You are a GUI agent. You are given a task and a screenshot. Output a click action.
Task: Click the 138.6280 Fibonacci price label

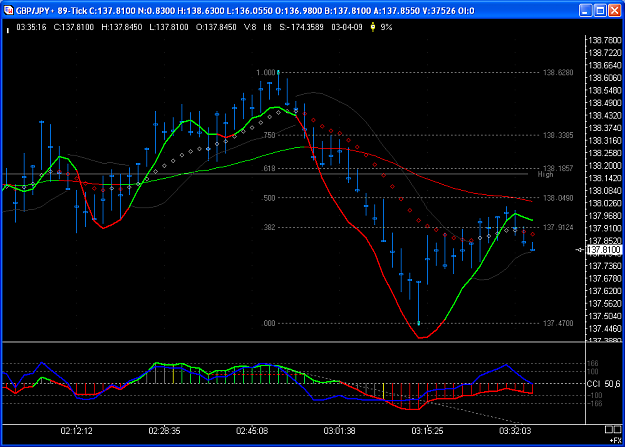click(x=558, y=73)
